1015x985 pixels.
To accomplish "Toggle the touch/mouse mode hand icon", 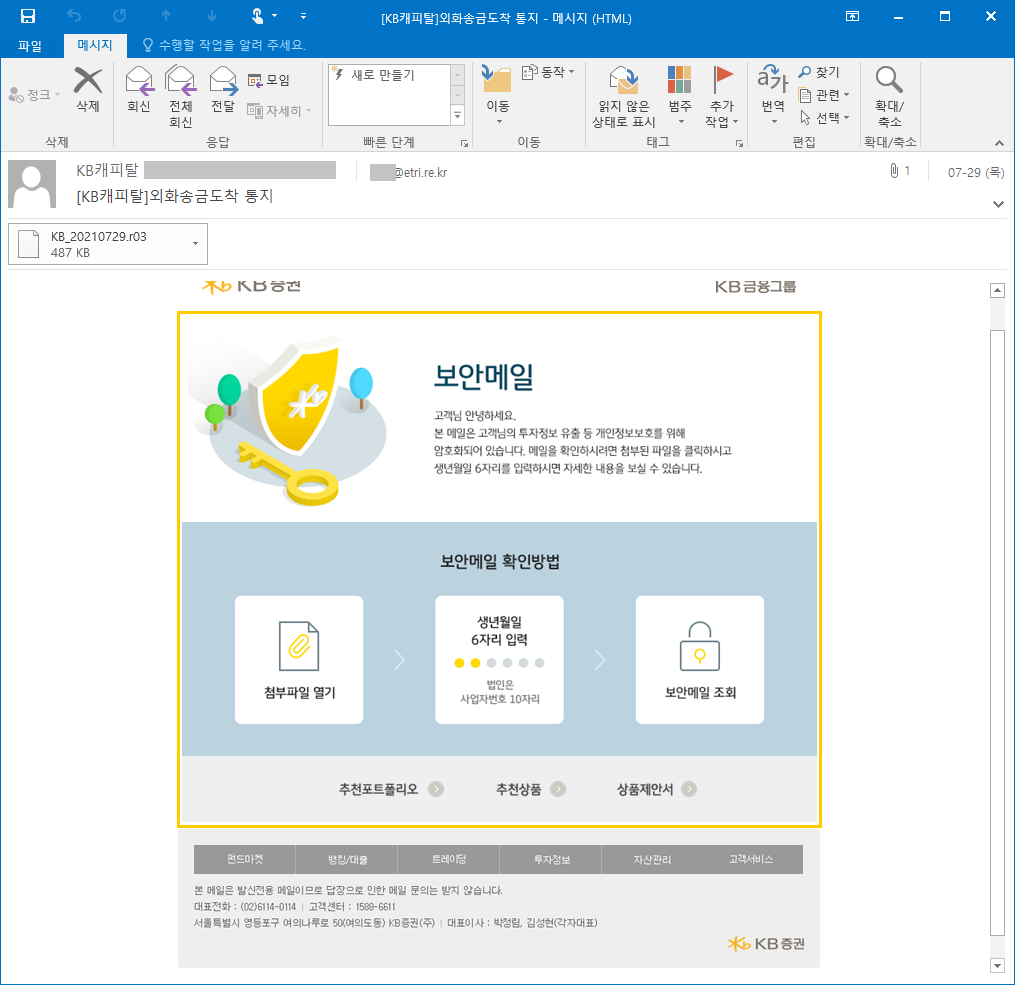I will [x=258, y=16].
